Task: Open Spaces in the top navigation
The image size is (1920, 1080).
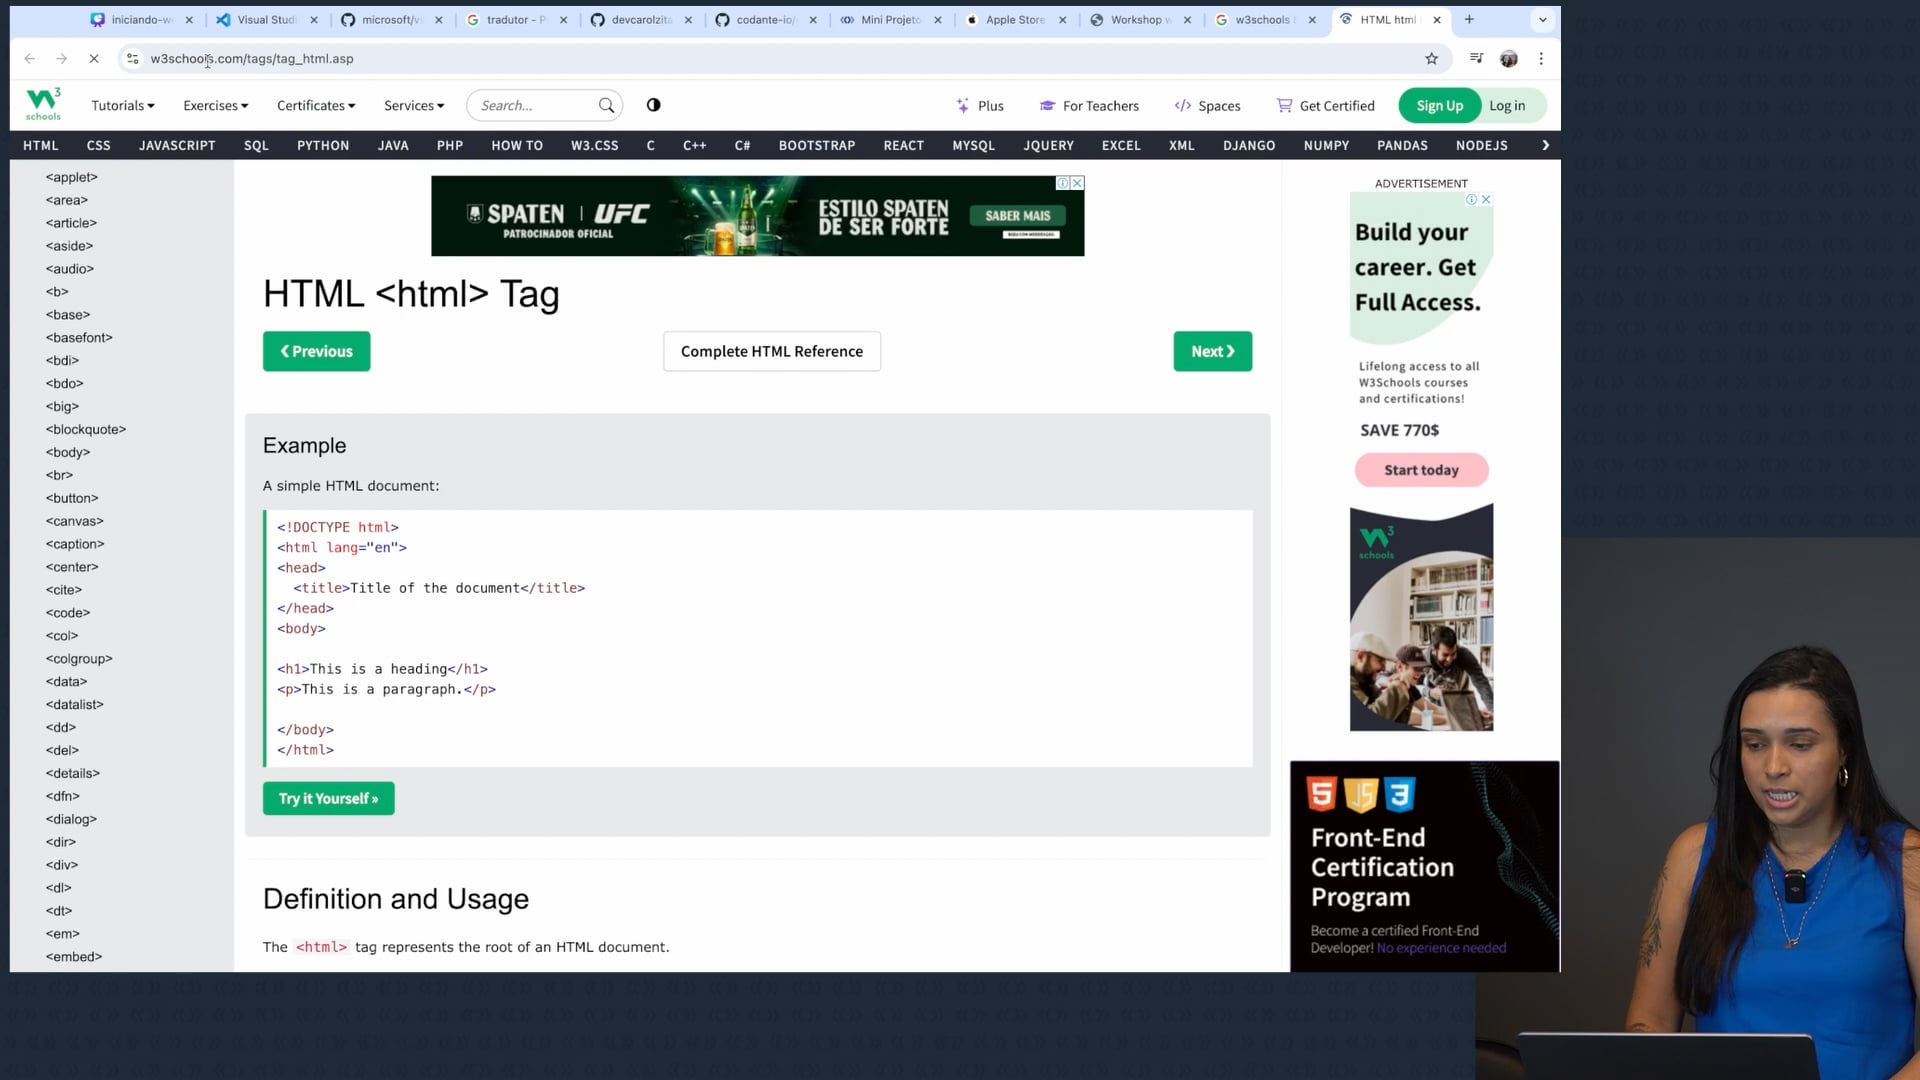Action: pos(1207,105)
